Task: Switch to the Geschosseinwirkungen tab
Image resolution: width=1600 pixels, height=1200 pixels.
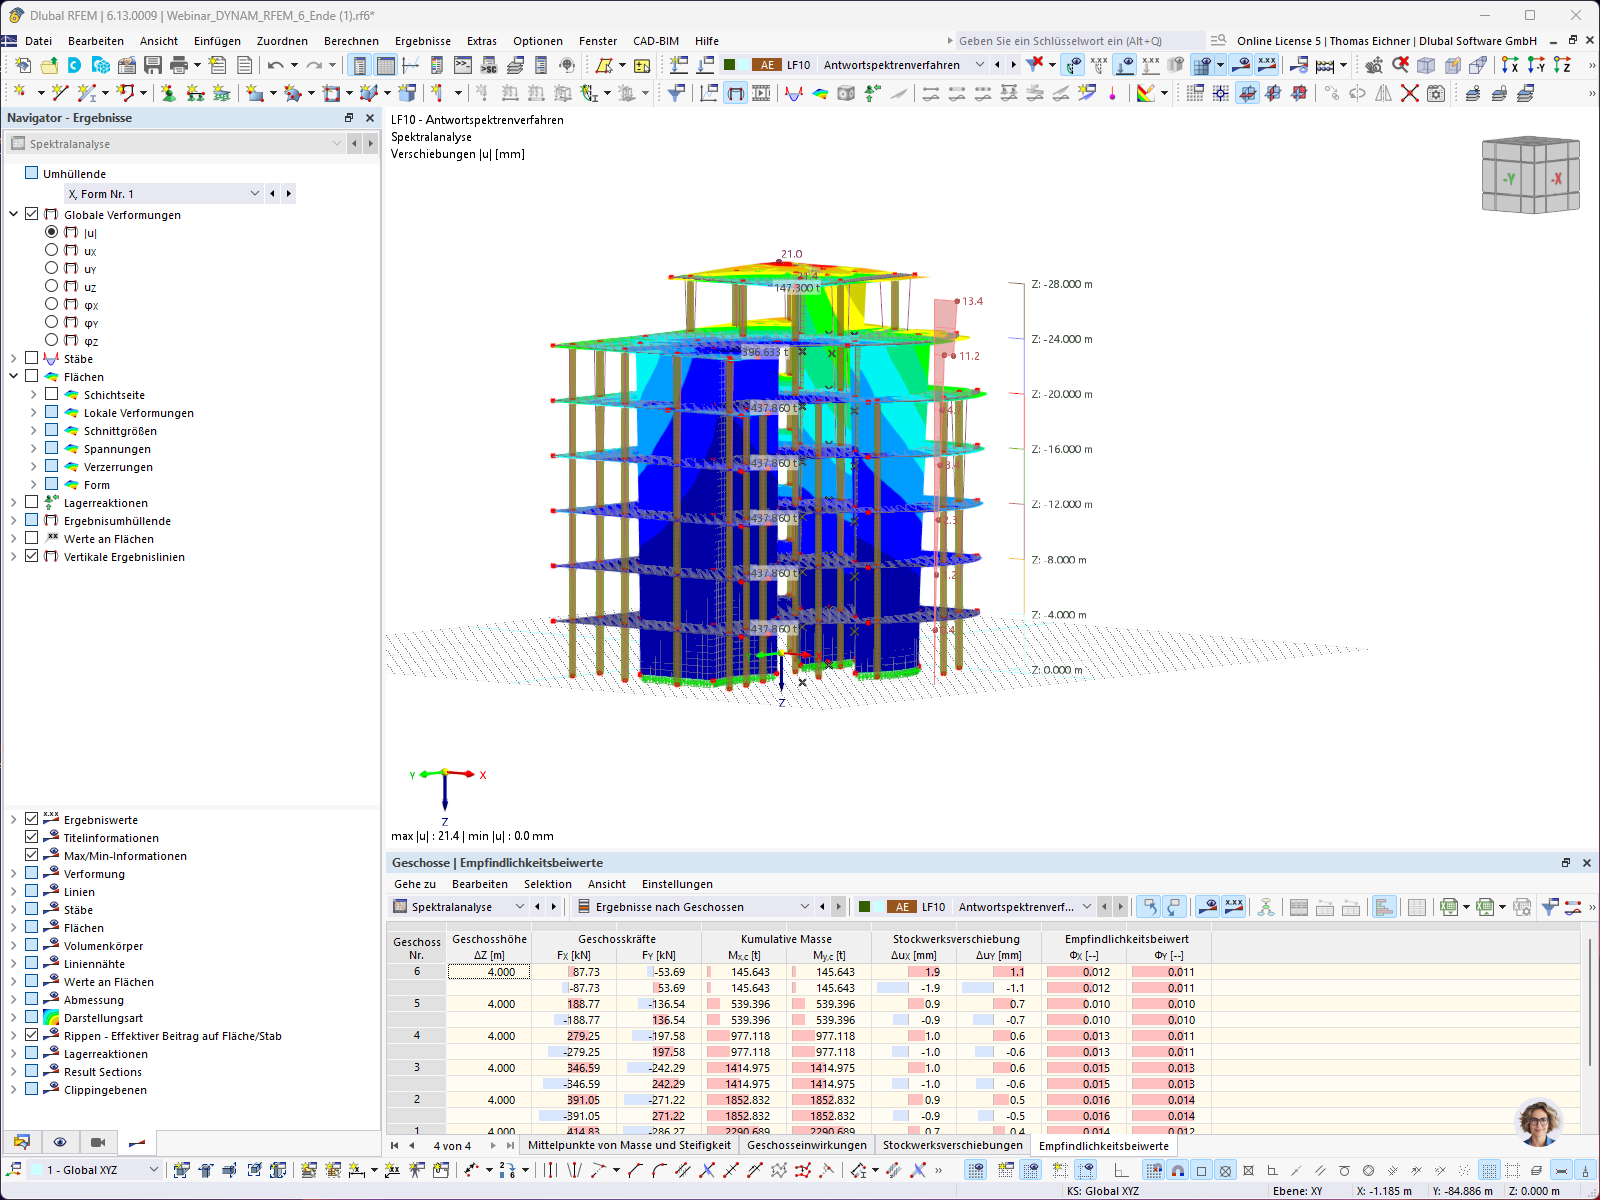Action: tap(807, 1145)
